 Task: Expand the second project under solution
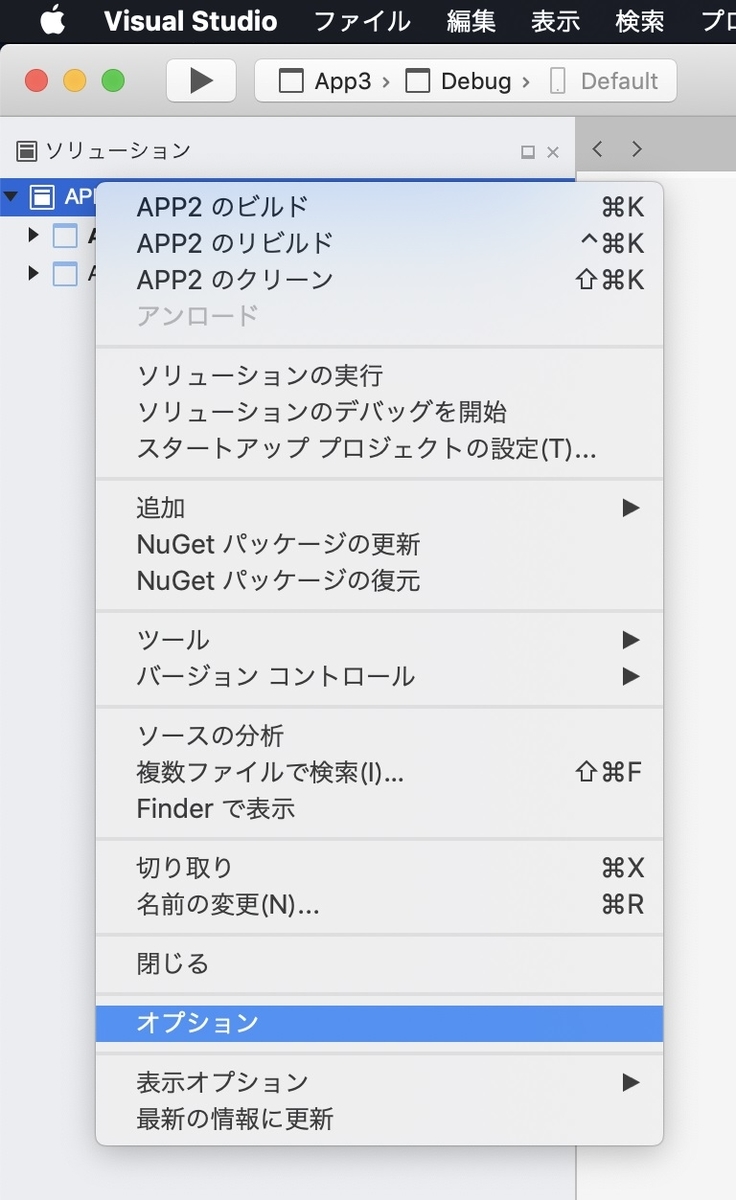pos(34,272)
